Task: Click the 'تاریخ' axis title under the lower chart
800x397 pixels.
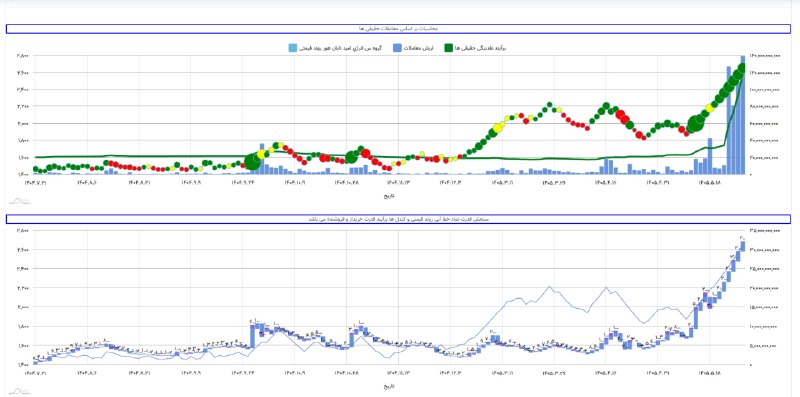Action: pyautogui.click(x=388, y=386)
